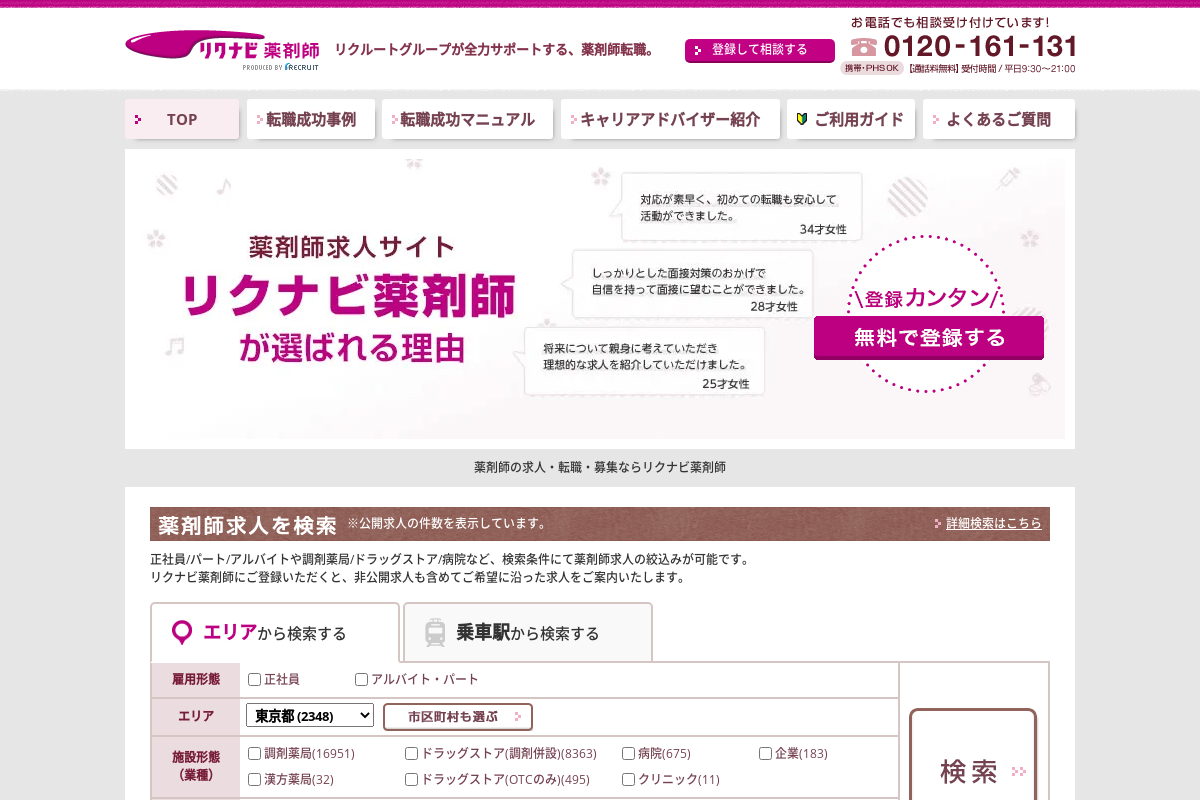Click tagline リクルートグループが全力サポートする、薬剤師転職。
This screenshot has width=1200, height=800.
496,50
